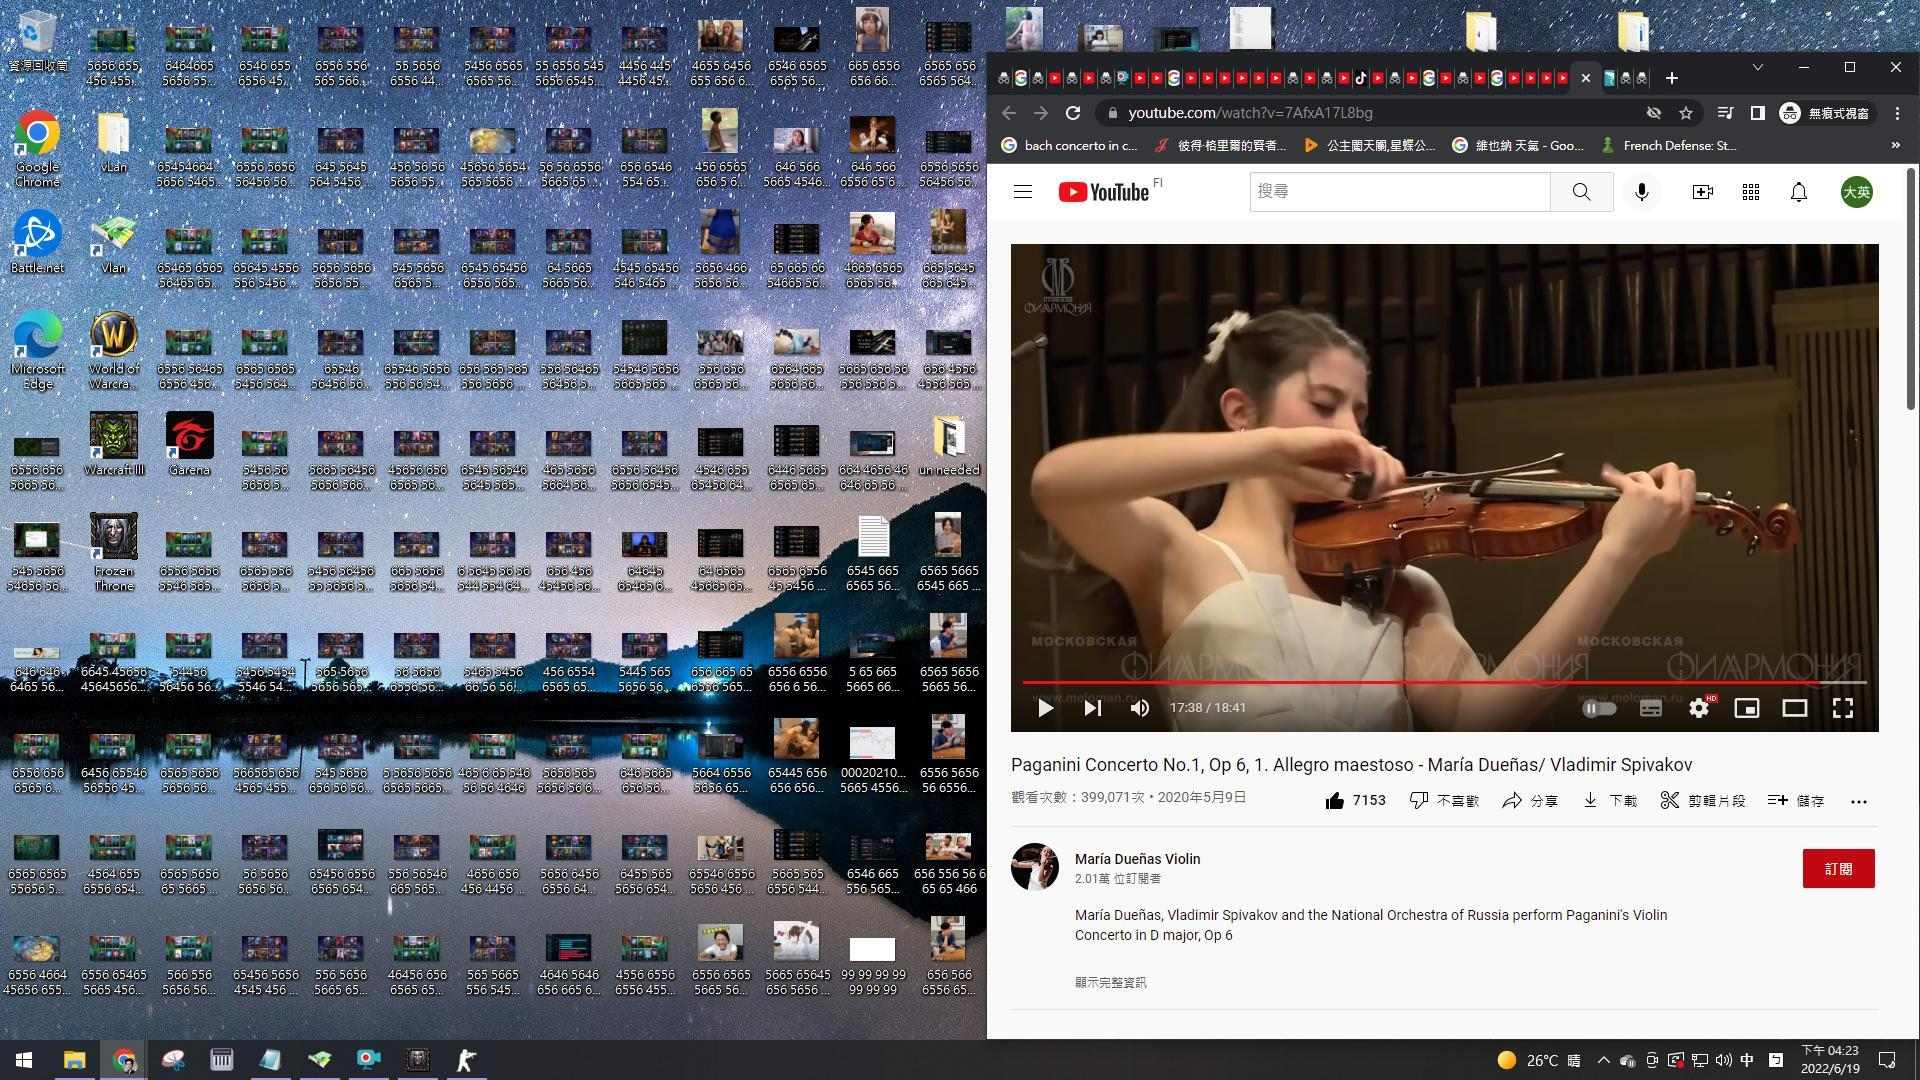Viewport: 1920px width, 1080px height.
Task: Toggle subtitles on the video player
Action: pos(1651,708)
